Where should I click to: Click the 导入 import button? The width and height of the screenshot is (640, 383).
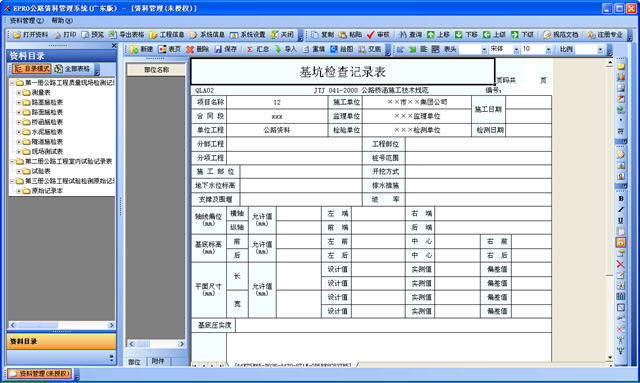285,49
